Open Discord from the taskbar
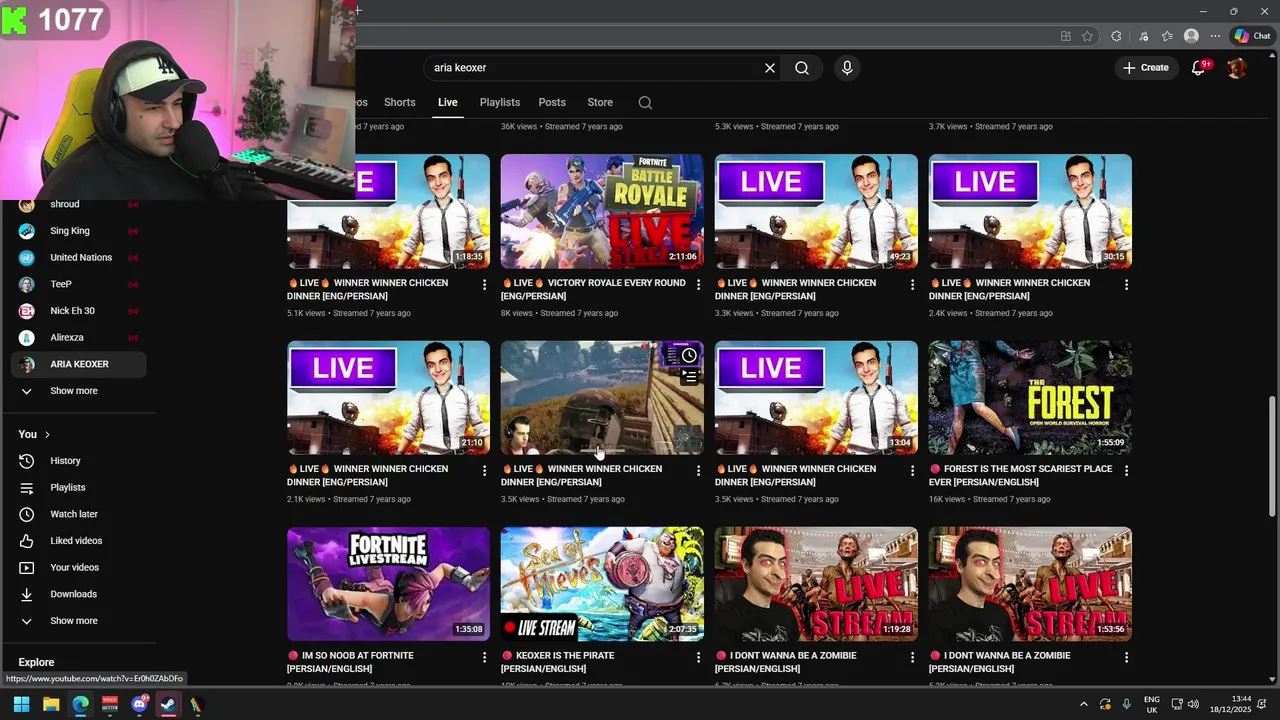The width and height of the screenshot is (1280, 720). (139, 704)
